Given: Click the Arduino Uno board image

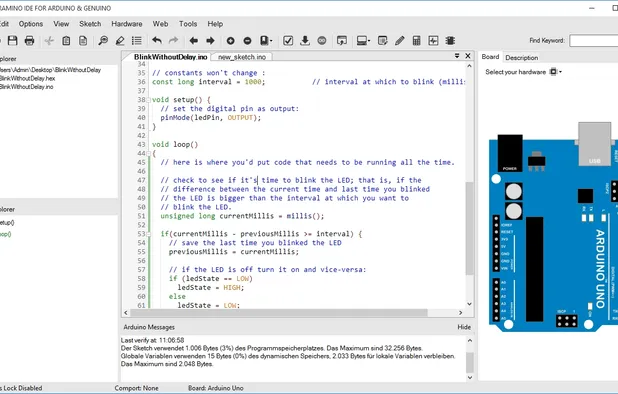Looking at the screenshot, I should [x=553, y=227].
